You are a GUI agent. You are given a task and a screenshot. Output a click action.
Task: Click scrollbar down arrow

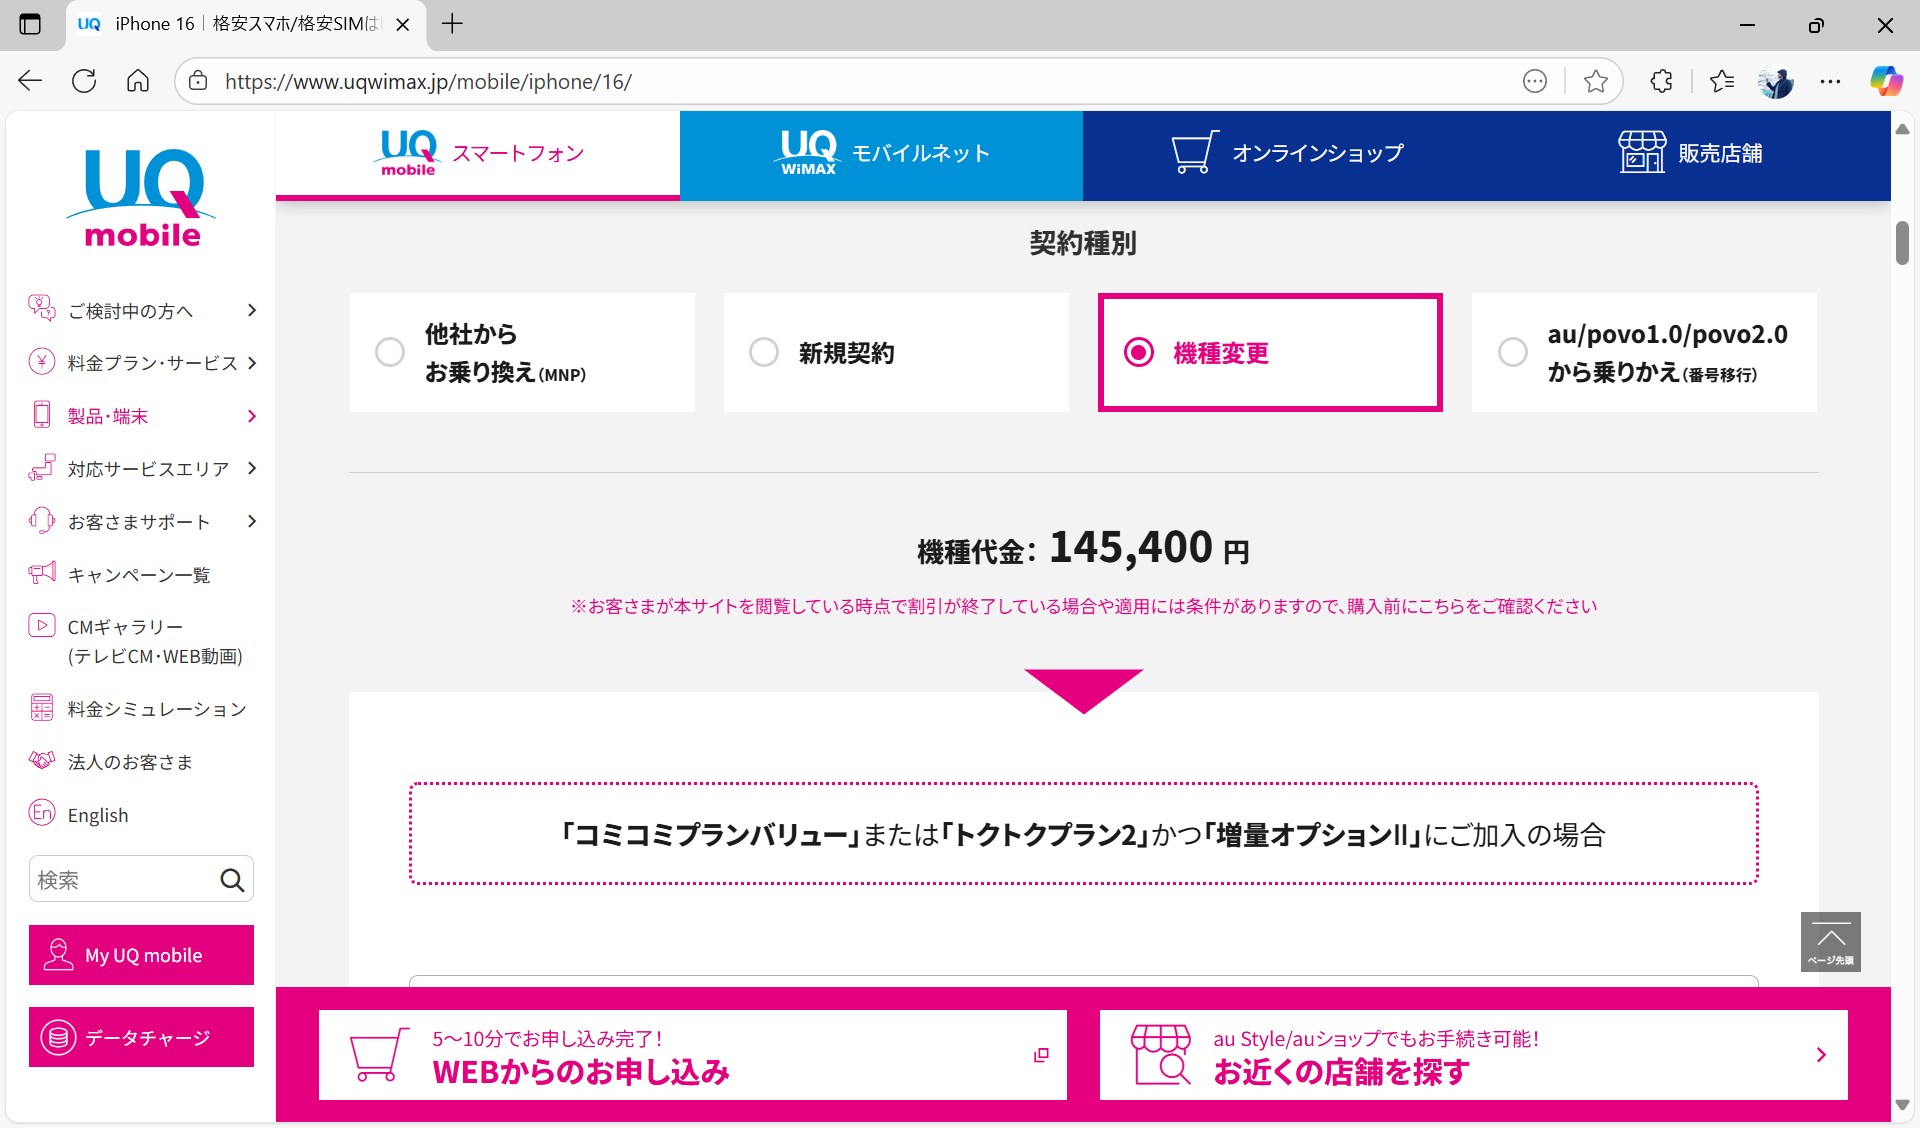coord(1902,1105)
